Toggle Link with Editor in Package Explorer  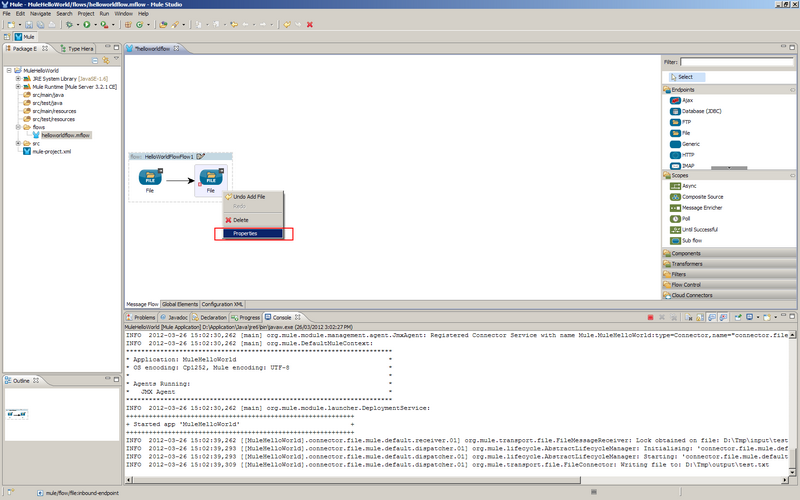tap(106, 60)
